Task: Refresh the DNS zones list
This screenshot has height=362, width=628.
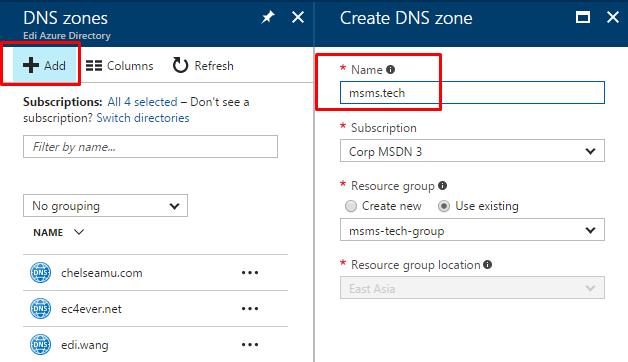Action: [203, 65]
